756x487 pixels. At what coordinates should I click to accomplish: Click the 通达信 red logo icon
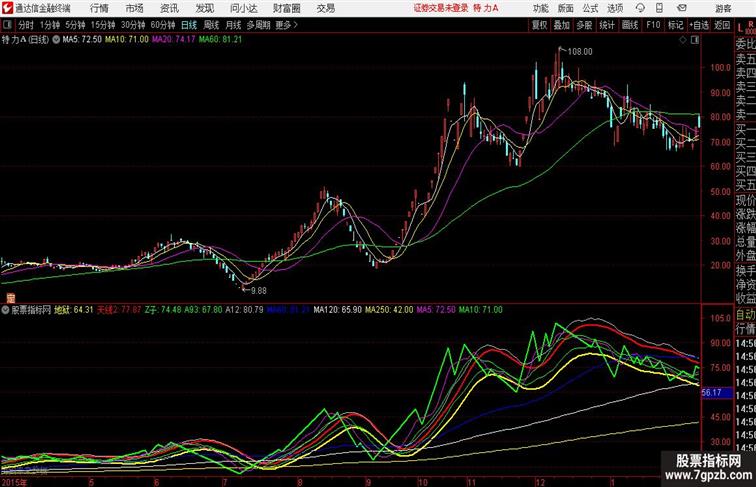point(7,8)
